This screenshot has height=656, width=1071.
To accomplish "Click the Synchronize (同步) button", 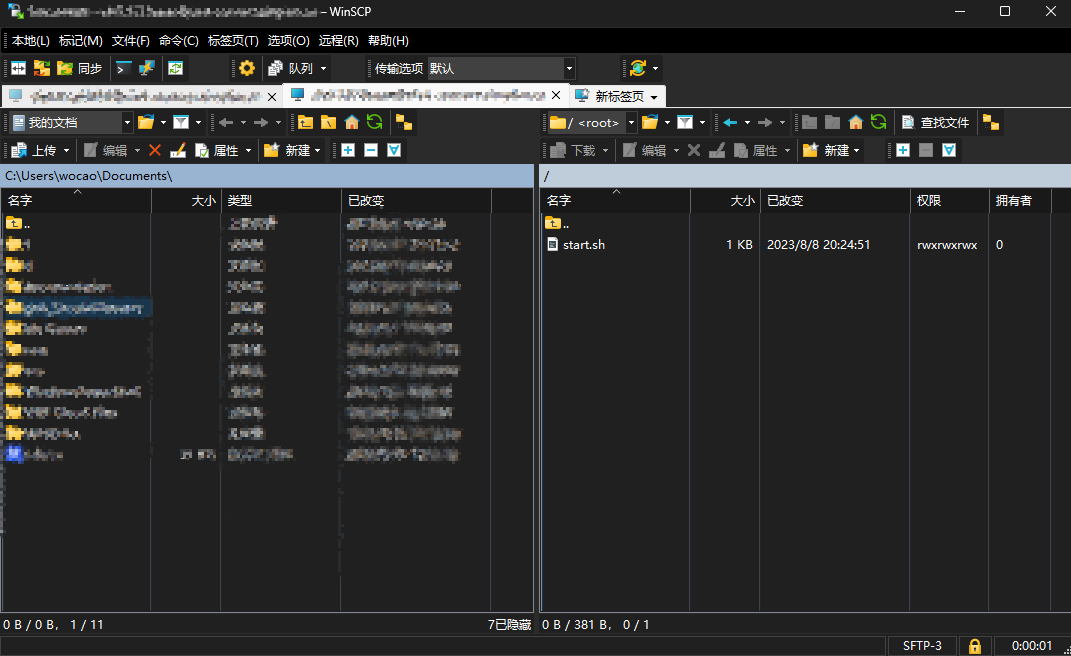I will [80, 68].
